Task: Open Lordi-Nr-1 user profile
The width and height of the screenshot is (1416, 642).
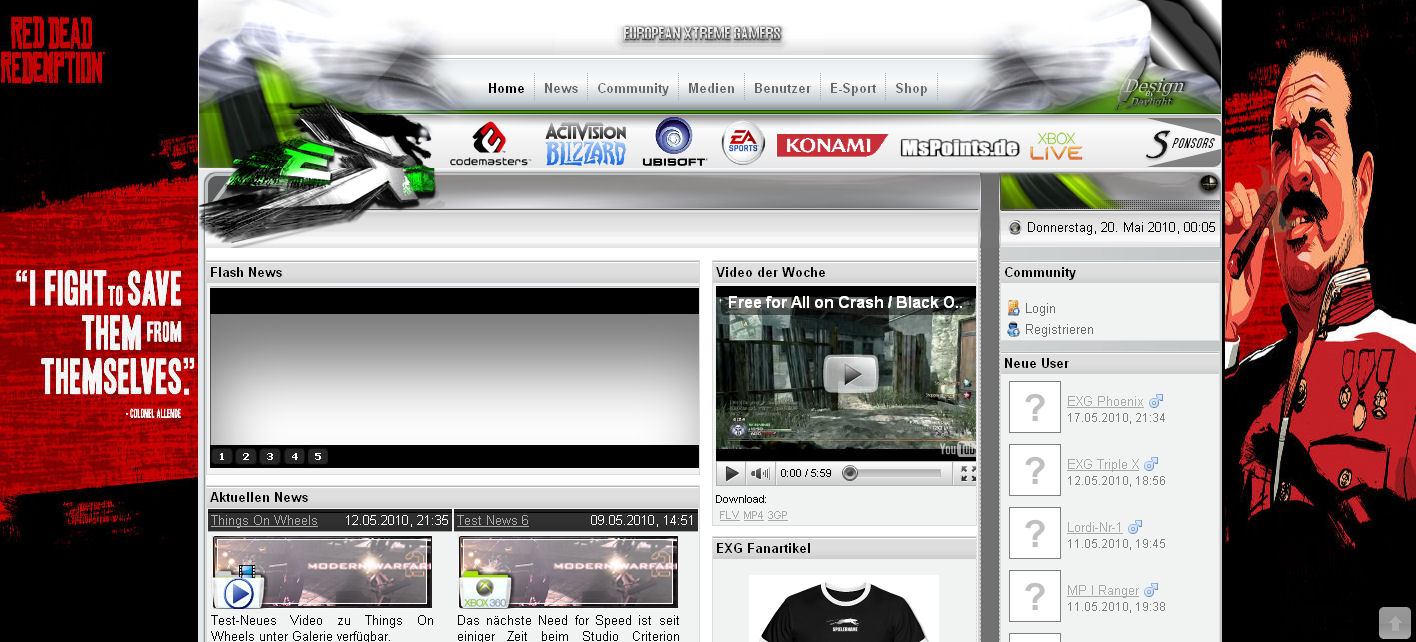Action: click(1094, 528)
